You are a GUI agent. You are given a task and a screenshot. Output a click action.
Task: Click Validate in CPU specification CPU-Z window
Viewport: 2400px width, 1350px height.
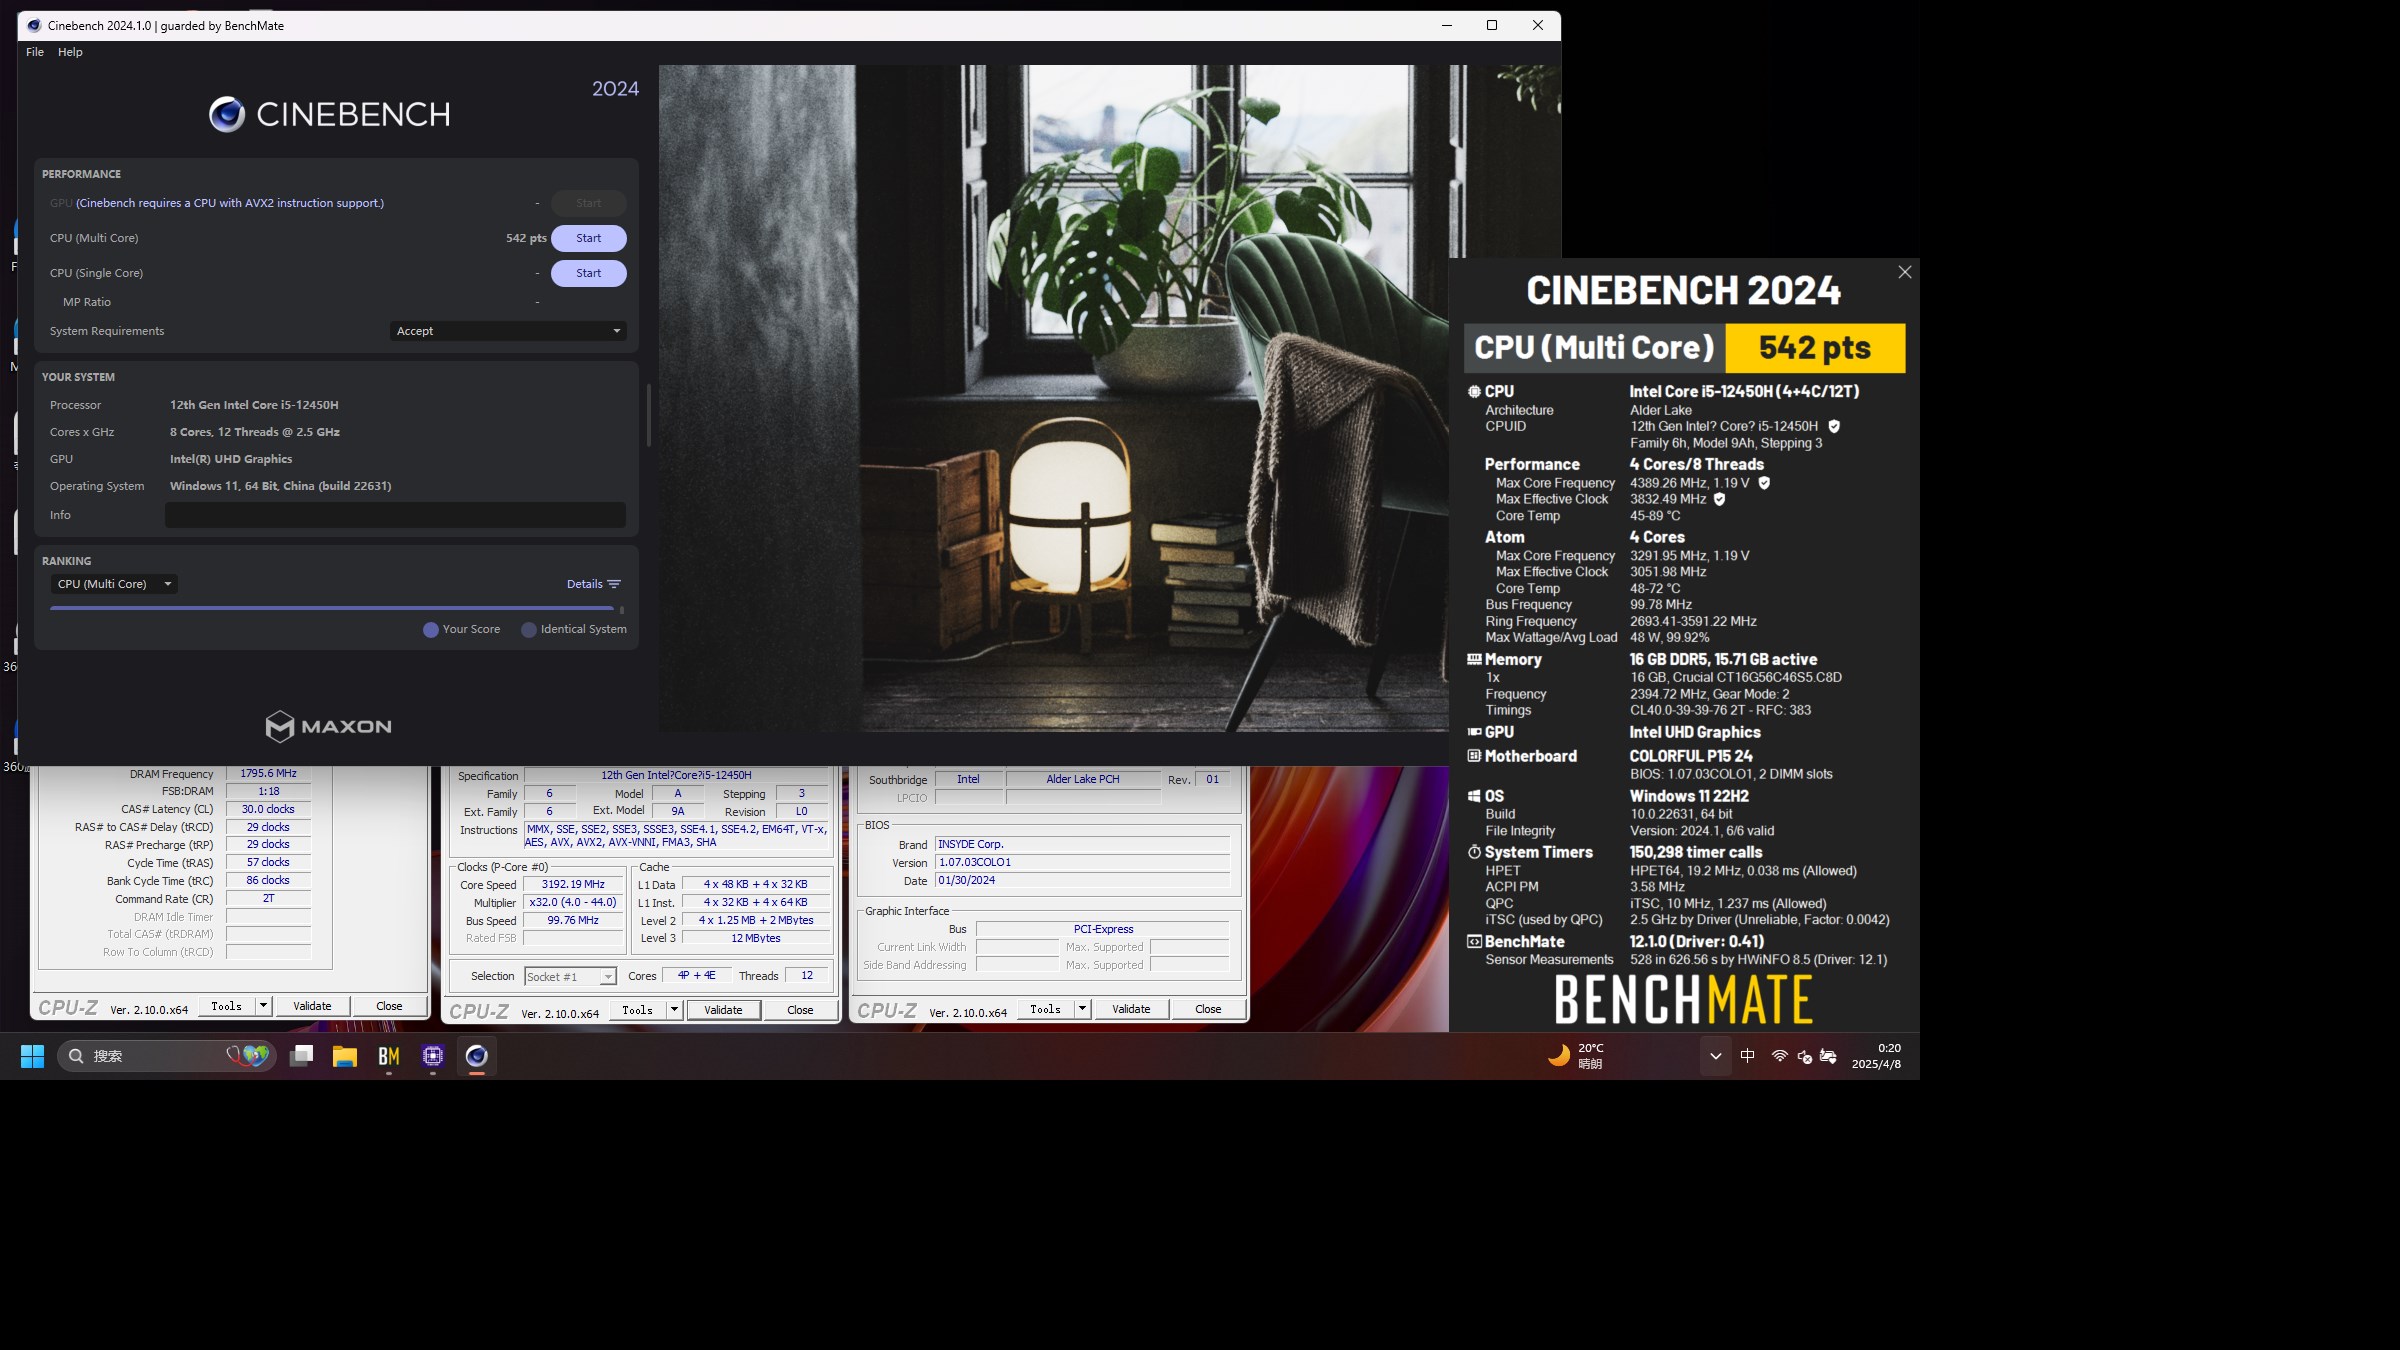point(723,1011)
